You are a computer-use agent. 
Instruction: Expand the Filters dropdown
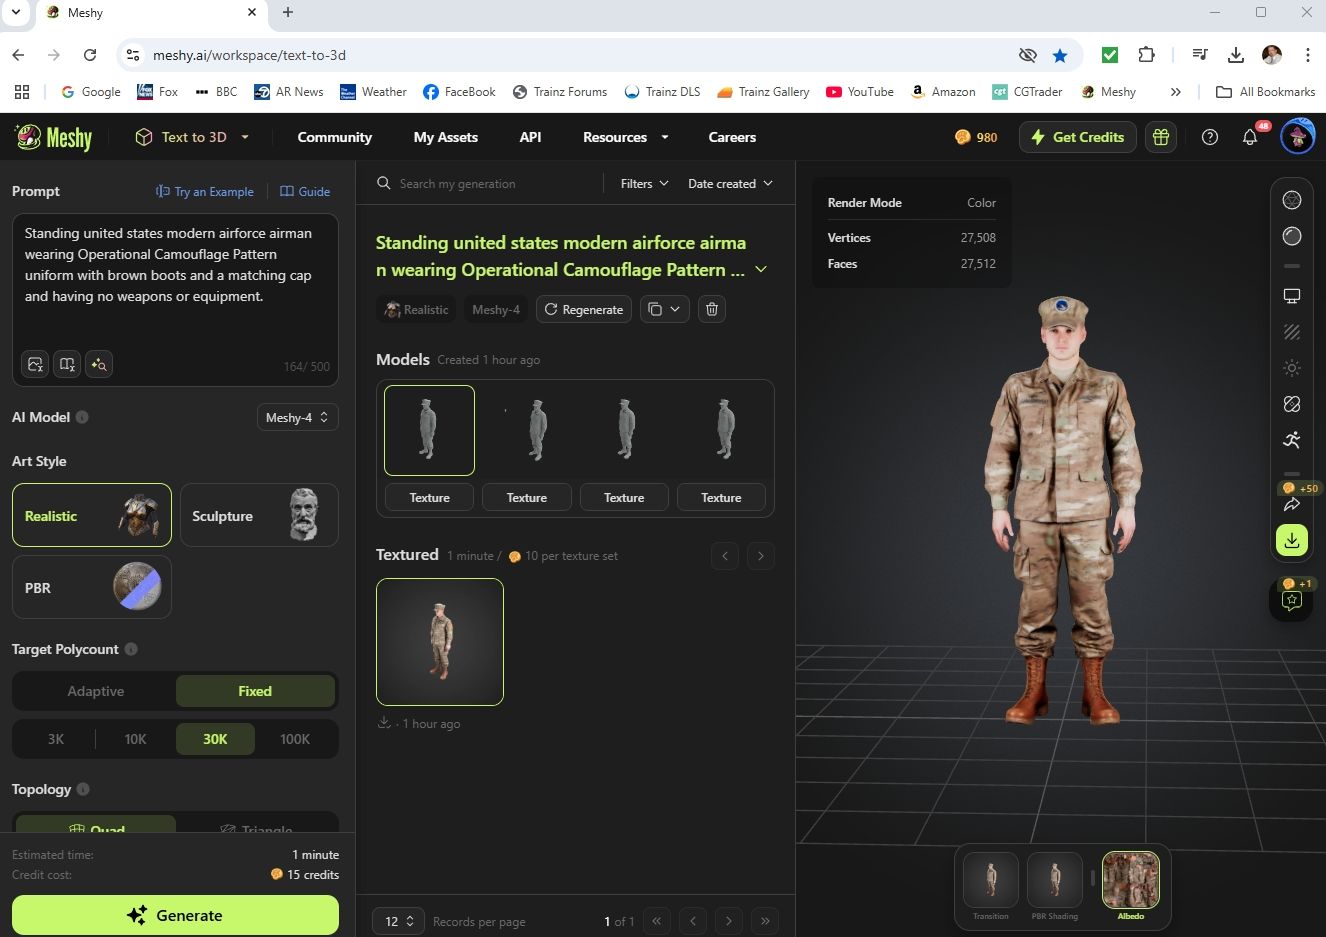(x=644, y=184)
